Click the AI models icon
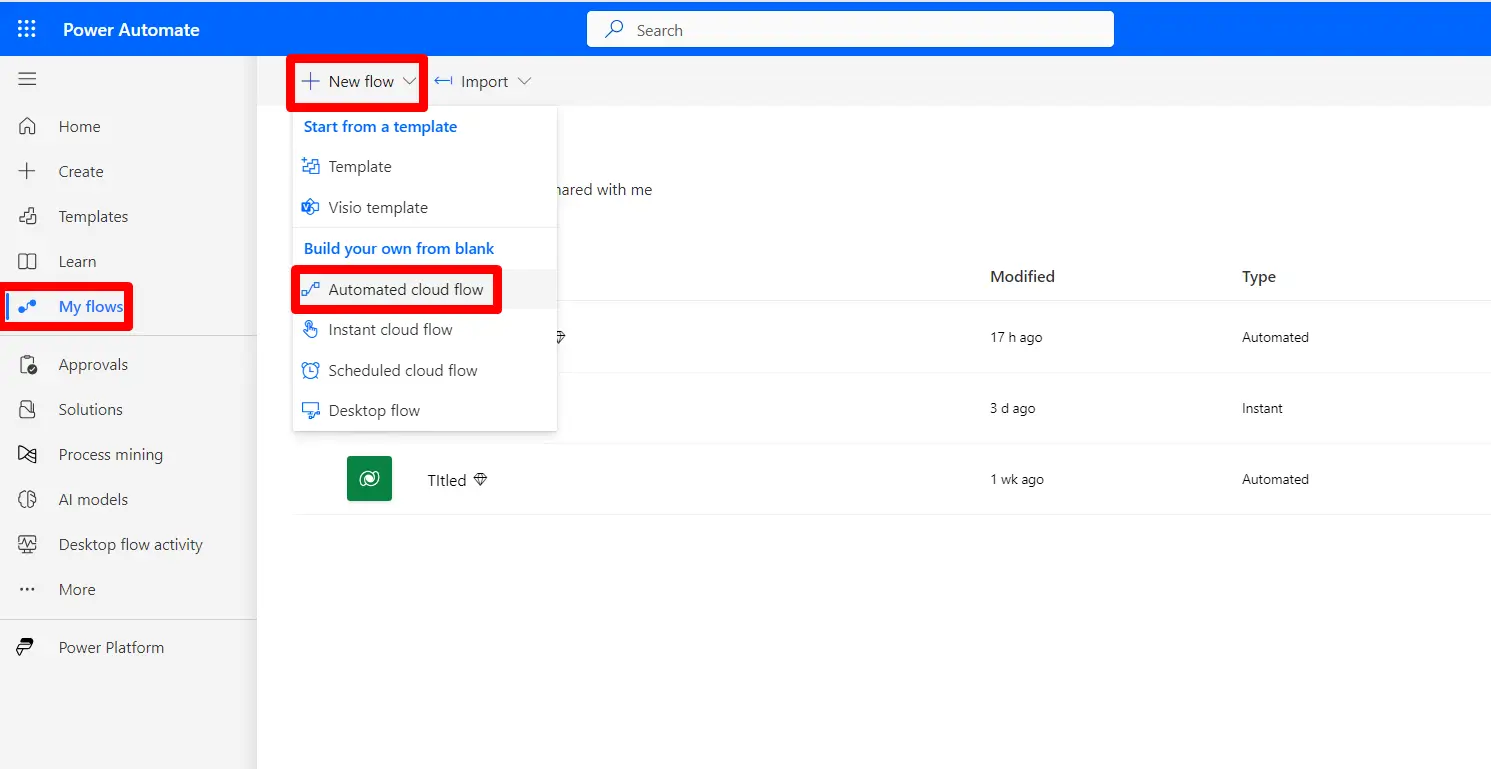The image size is (1491, 769). (28, 499)
